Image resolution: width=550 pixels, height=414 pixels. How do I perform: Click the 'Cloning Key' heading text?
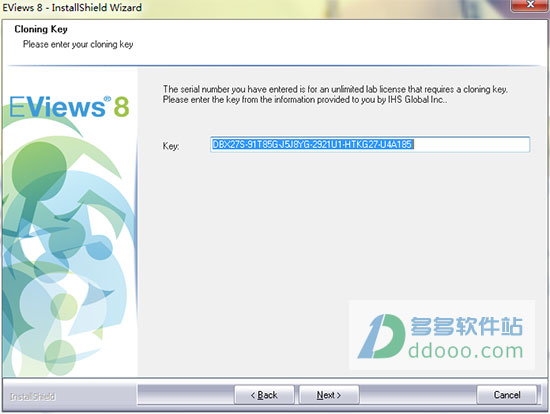click(41, 29)
